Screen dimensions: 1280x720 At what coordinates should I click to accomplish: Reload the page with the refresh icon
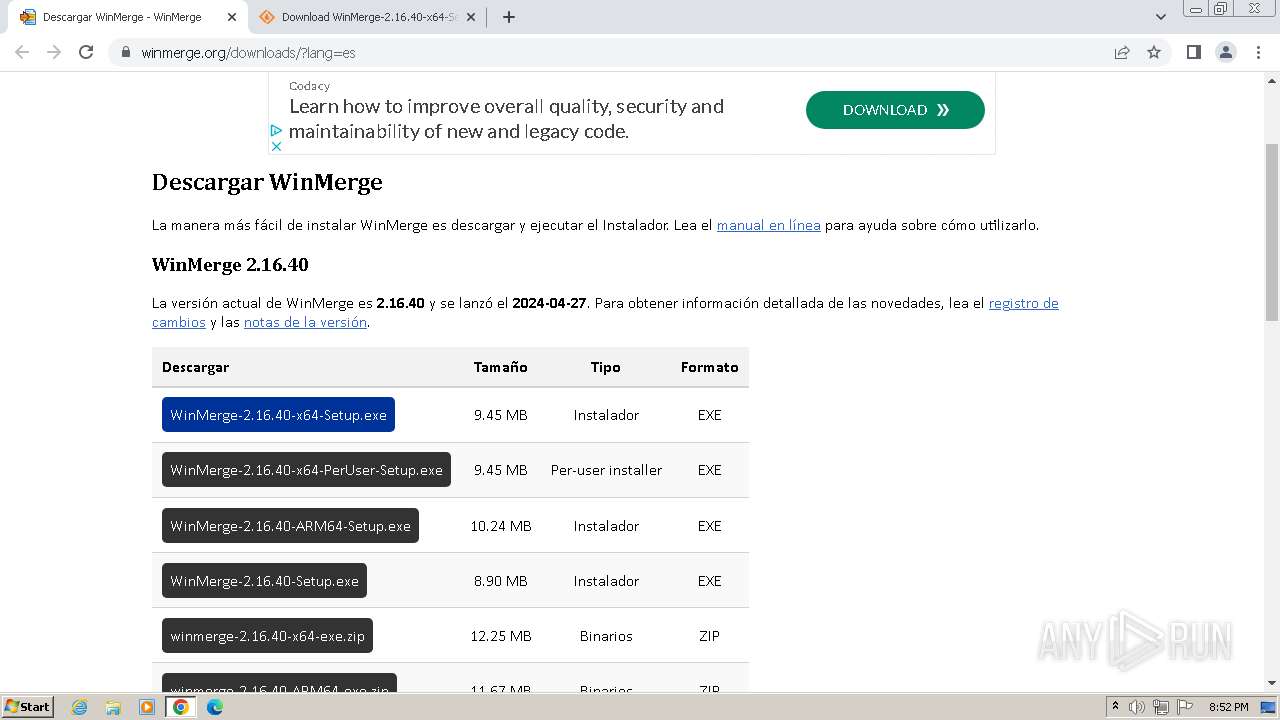86,52
